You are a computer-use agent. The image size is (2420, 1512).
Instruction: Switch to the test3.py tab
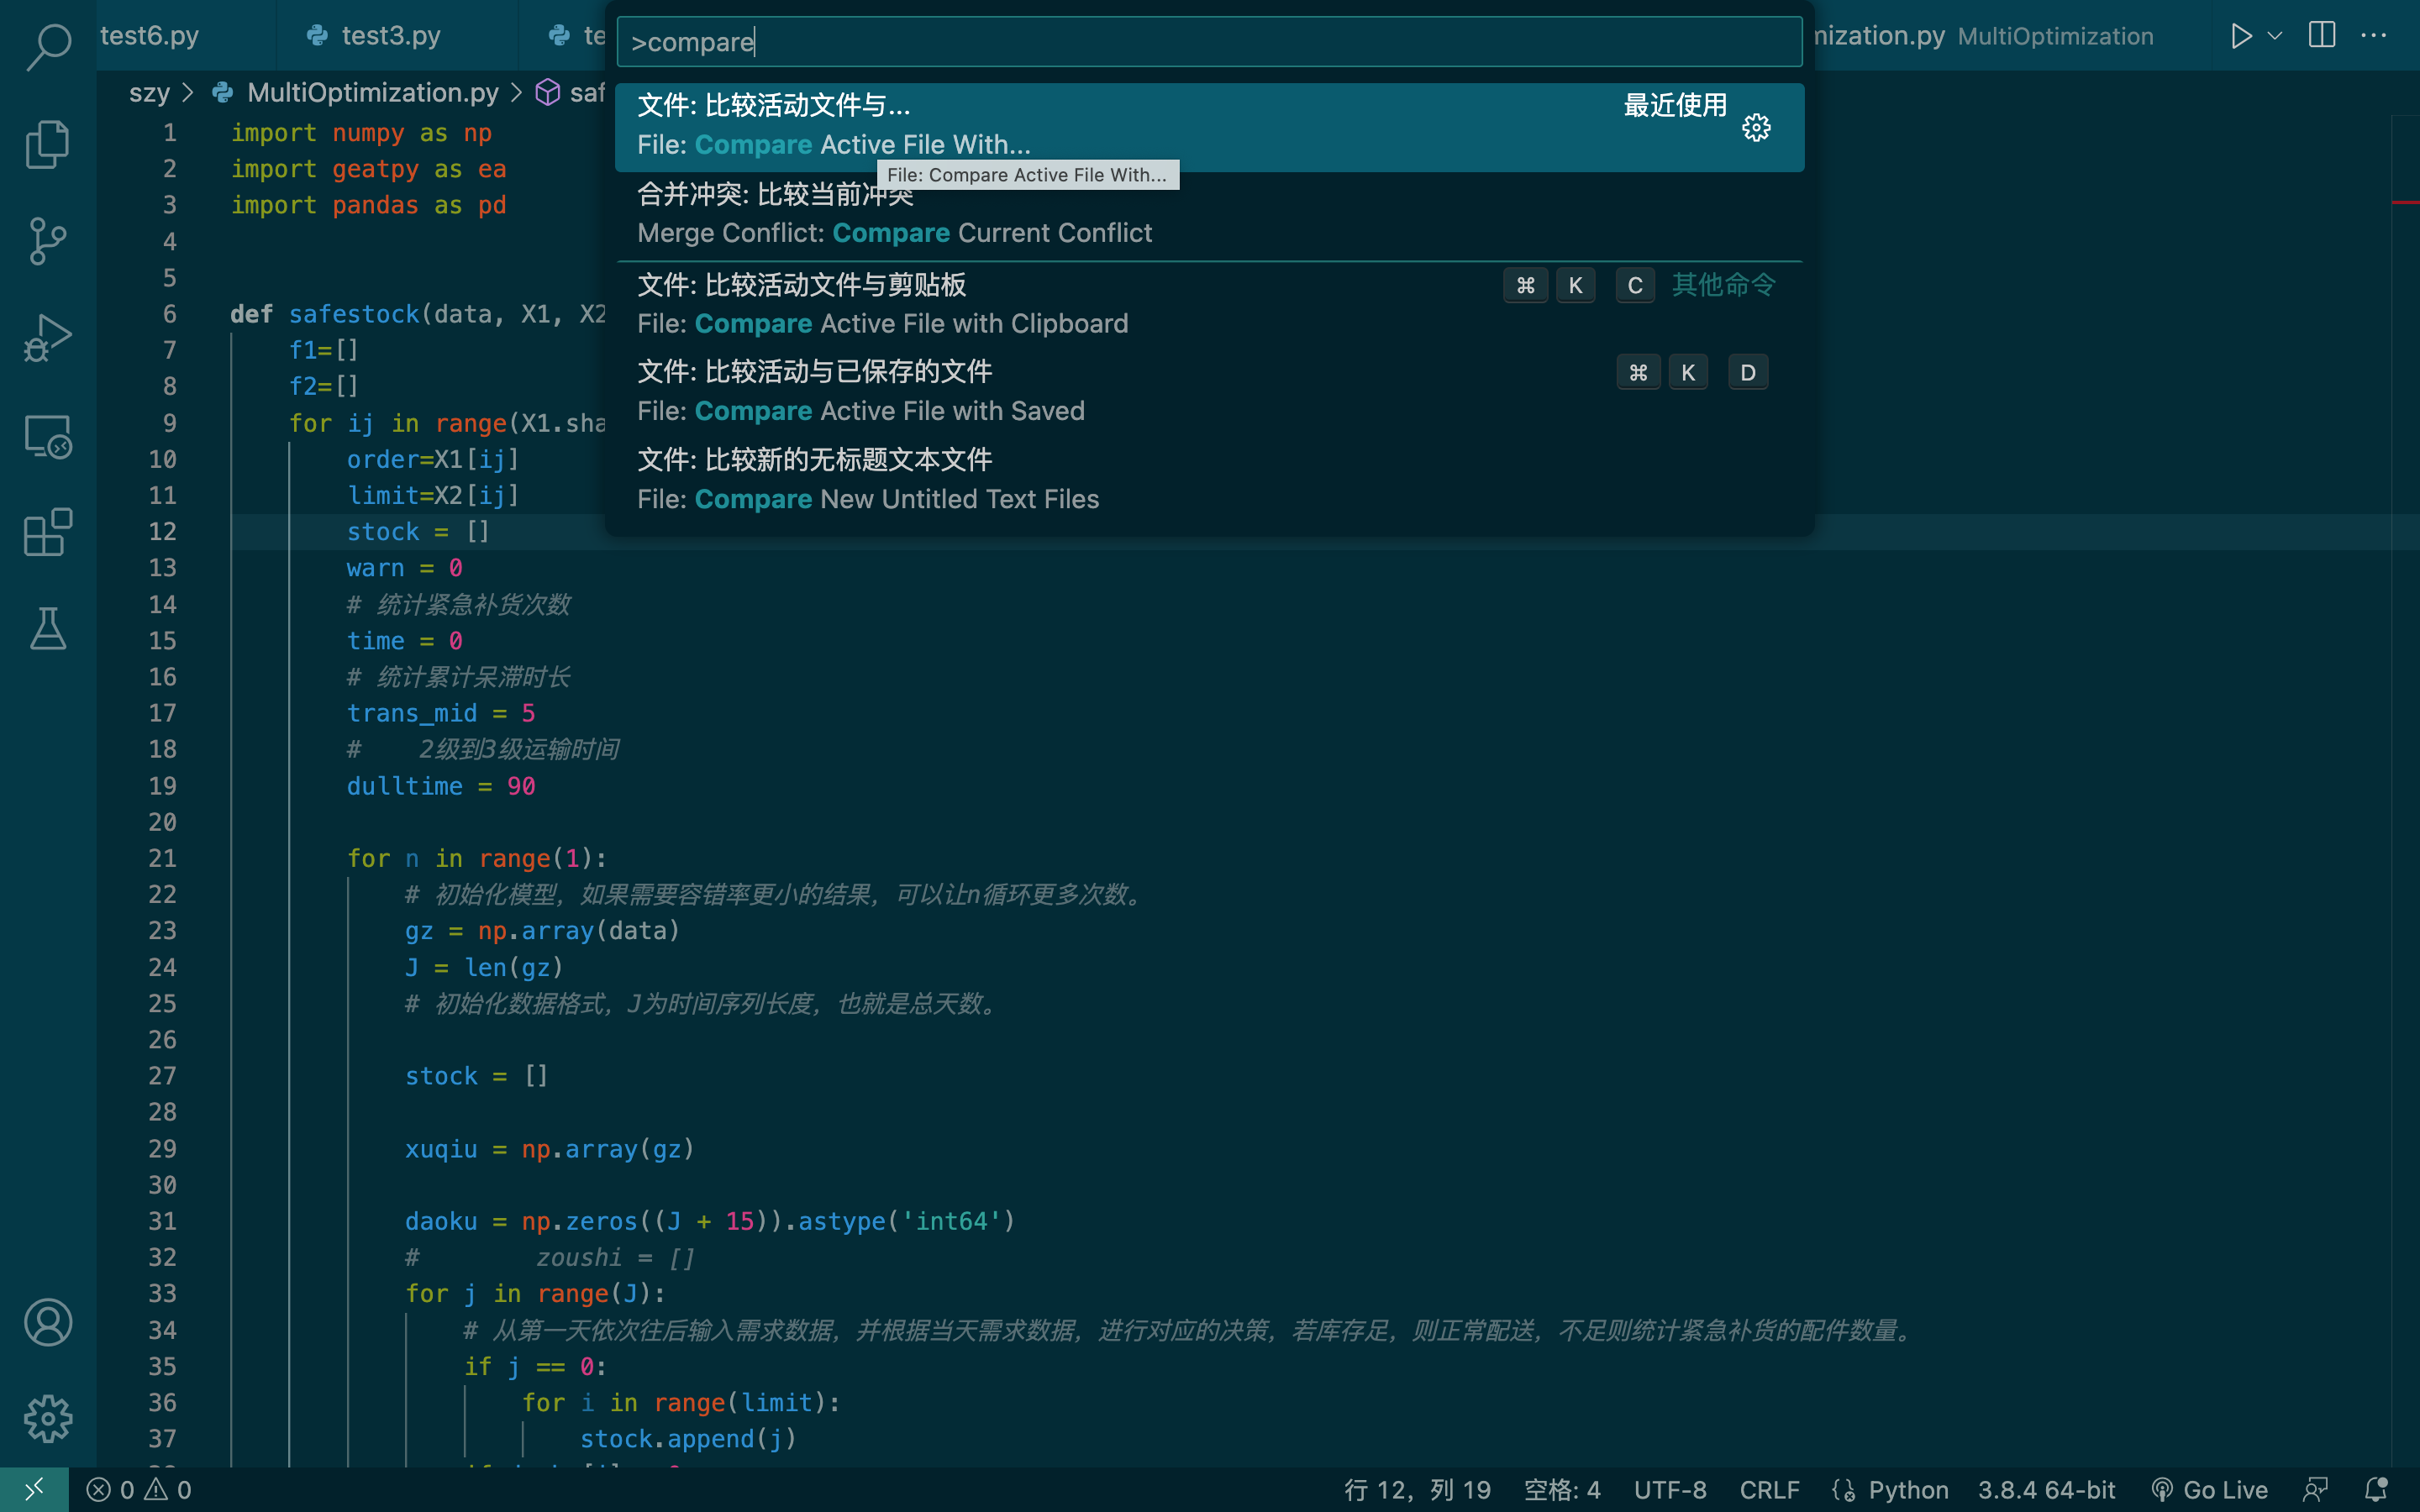(390, 36)
